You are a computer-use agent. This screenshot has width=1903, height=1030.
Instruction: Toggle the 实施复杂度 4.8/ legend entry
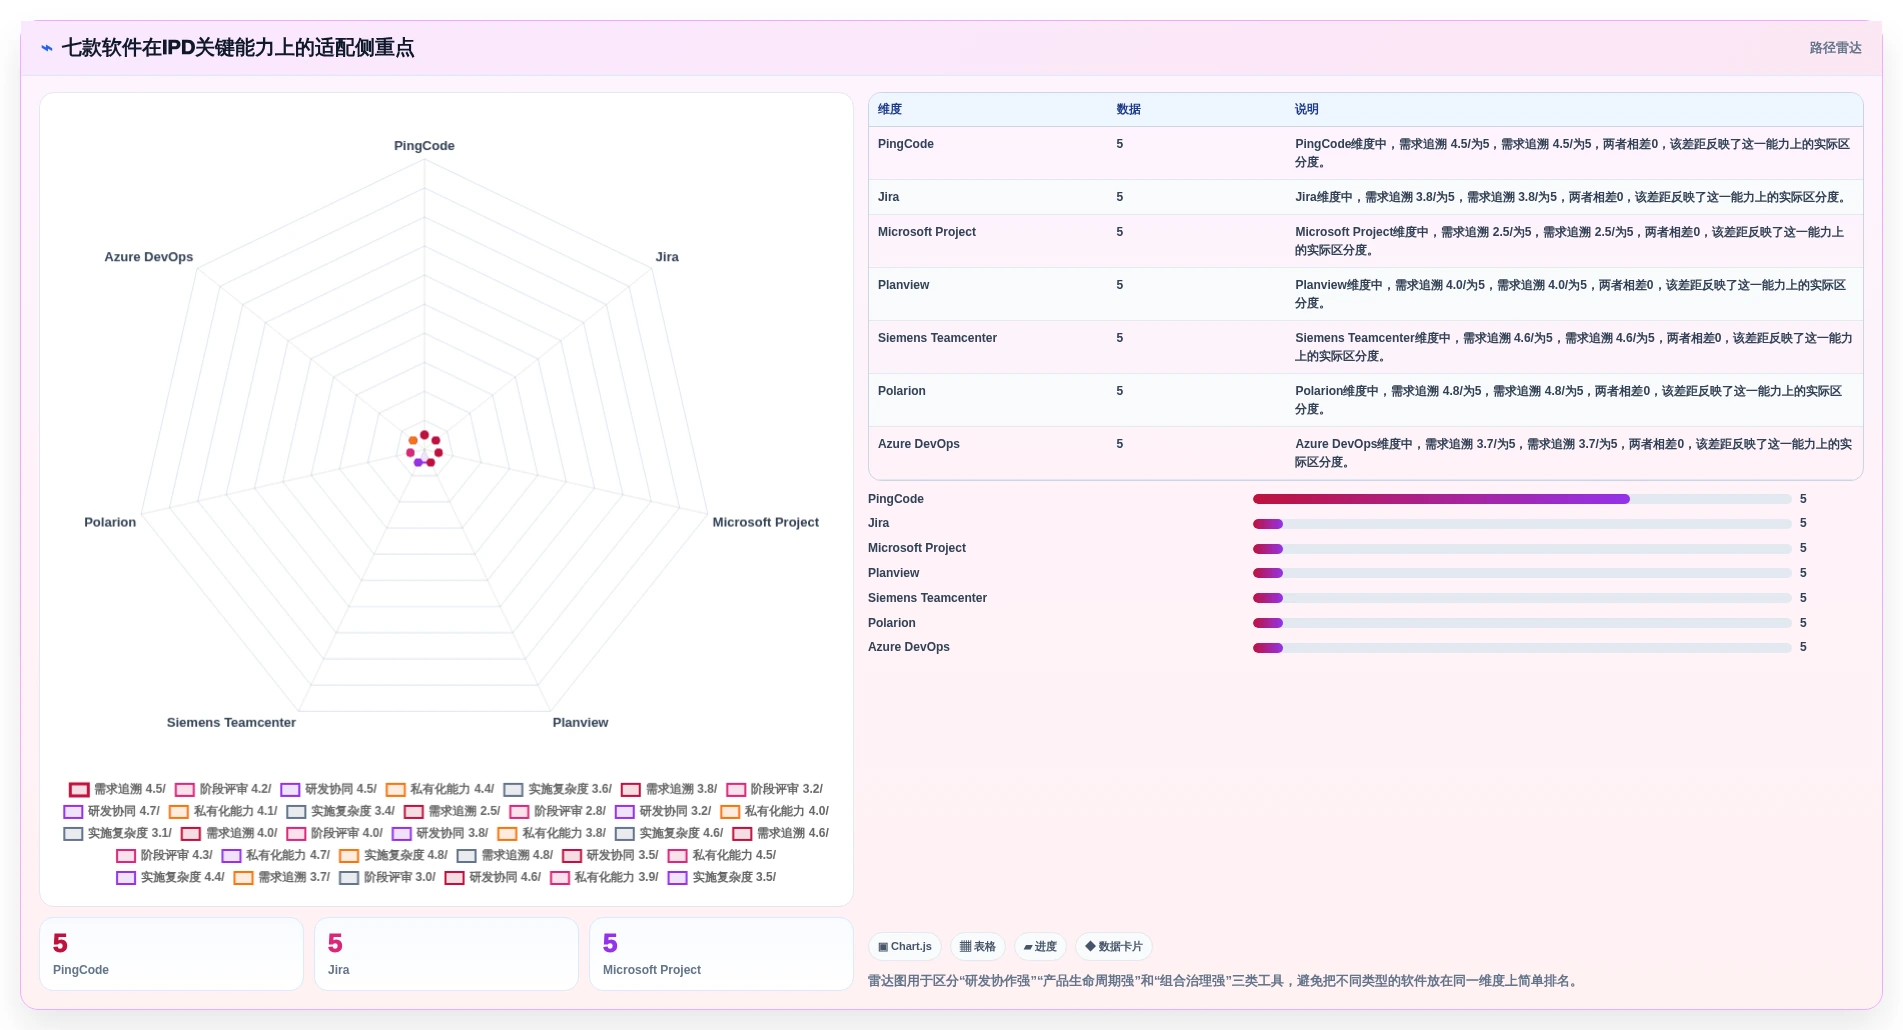394,855
